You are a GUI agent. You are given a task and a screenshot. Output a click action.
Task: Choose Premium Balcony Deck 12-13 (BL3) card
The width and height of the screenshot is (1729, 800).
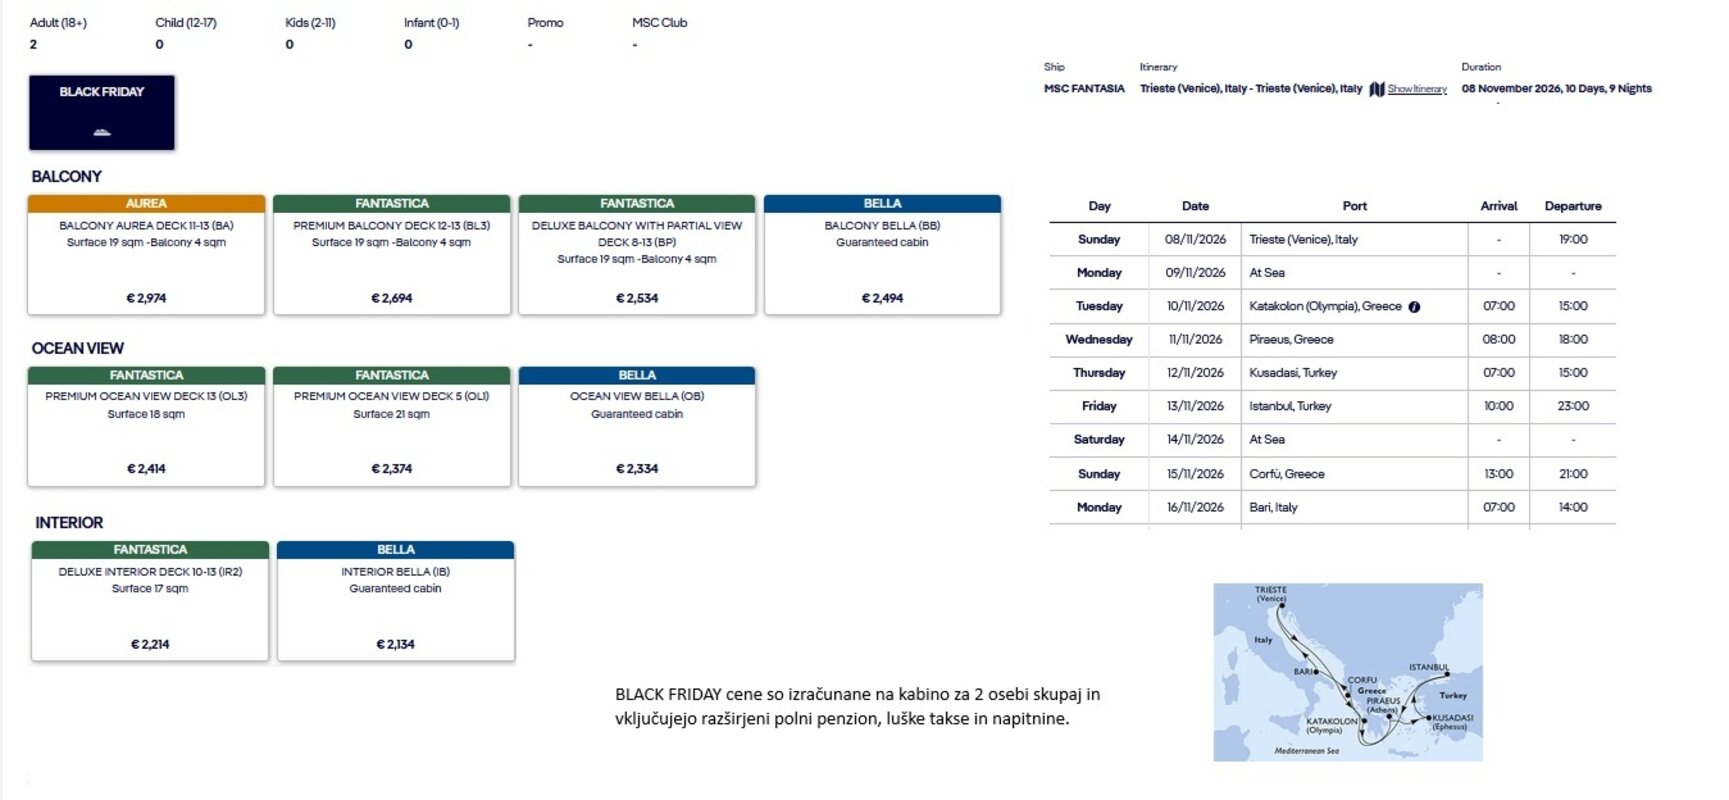pos(392,255)
